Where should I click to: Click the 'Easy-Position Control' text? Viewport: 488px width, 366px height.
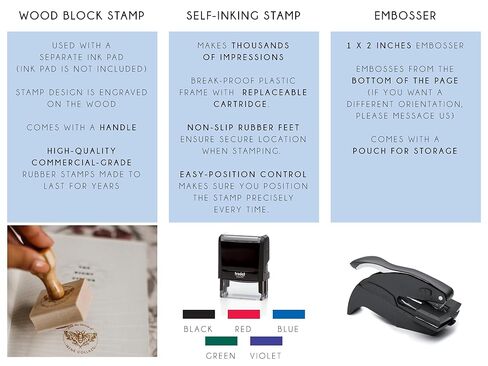coord(243,174)
